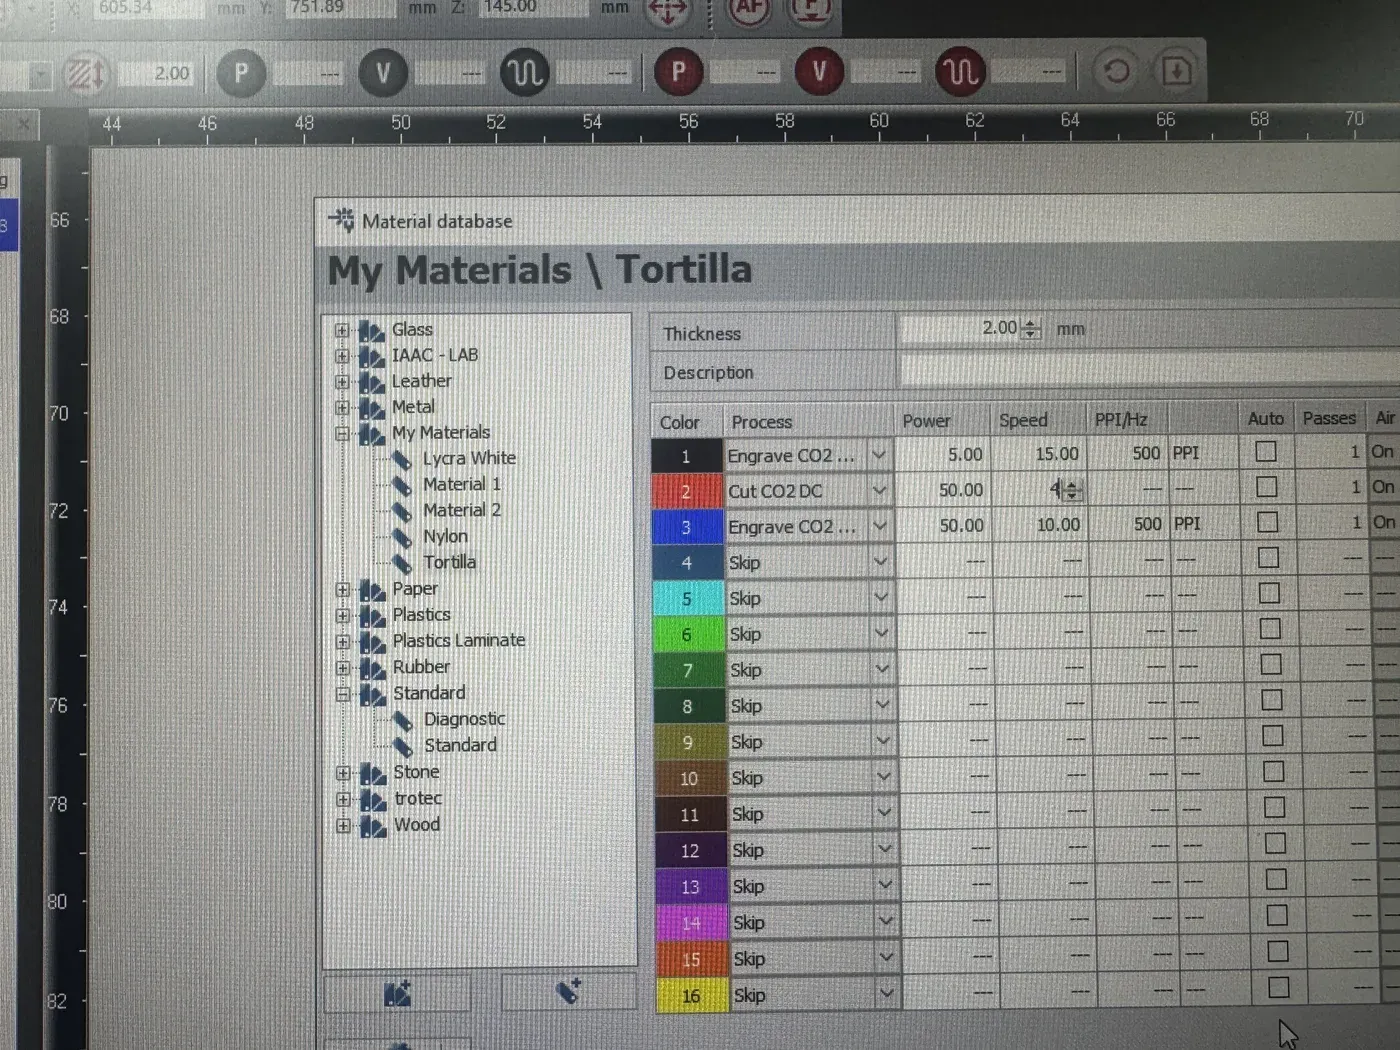Click the Air On cell in row 1

pyautogui.click(x=1382, y=451)
